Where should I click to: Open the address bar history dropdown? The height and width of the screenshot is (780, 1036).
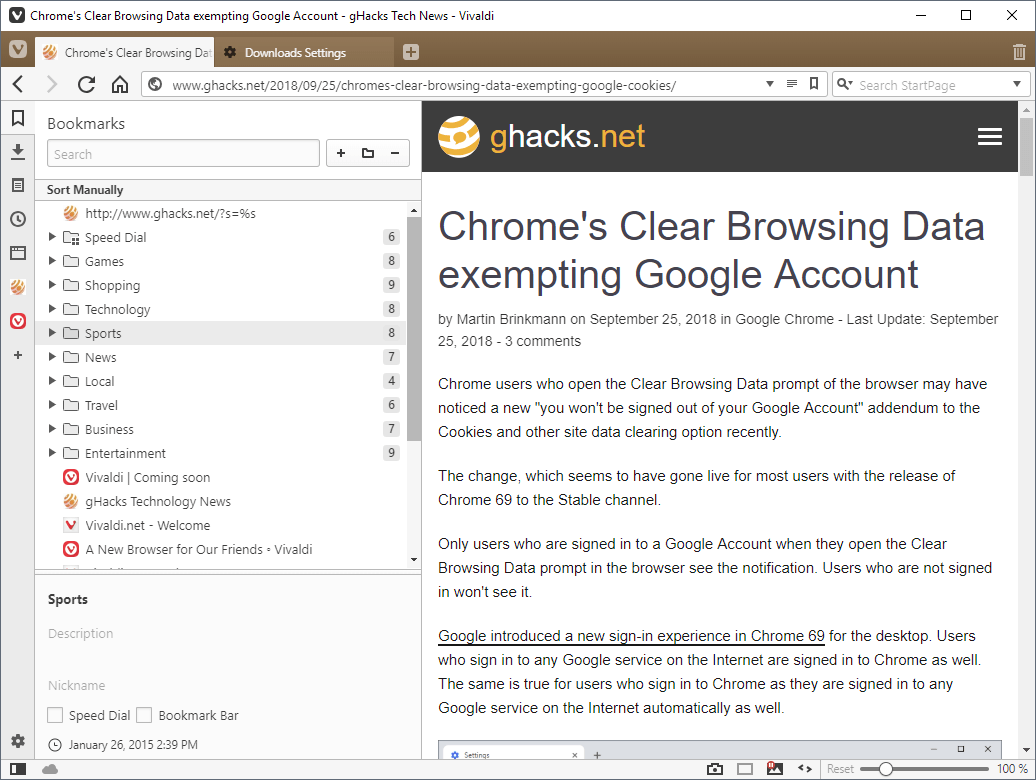pos(770,84)
